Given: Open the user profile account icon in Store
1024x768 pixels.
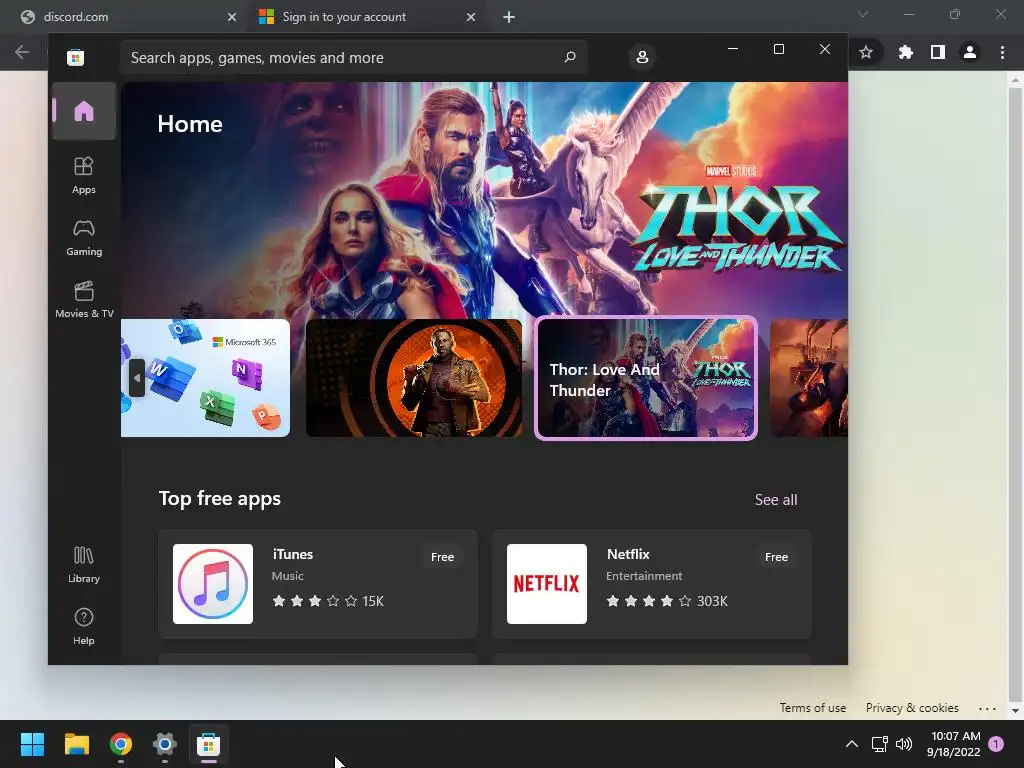Looking at the screenshot, I should pos(642,57).
